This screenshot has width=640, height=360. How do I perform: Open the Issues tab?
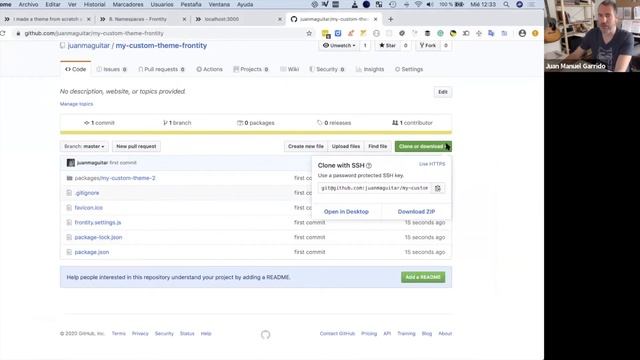pyautogui.click(x=111, y=69)
